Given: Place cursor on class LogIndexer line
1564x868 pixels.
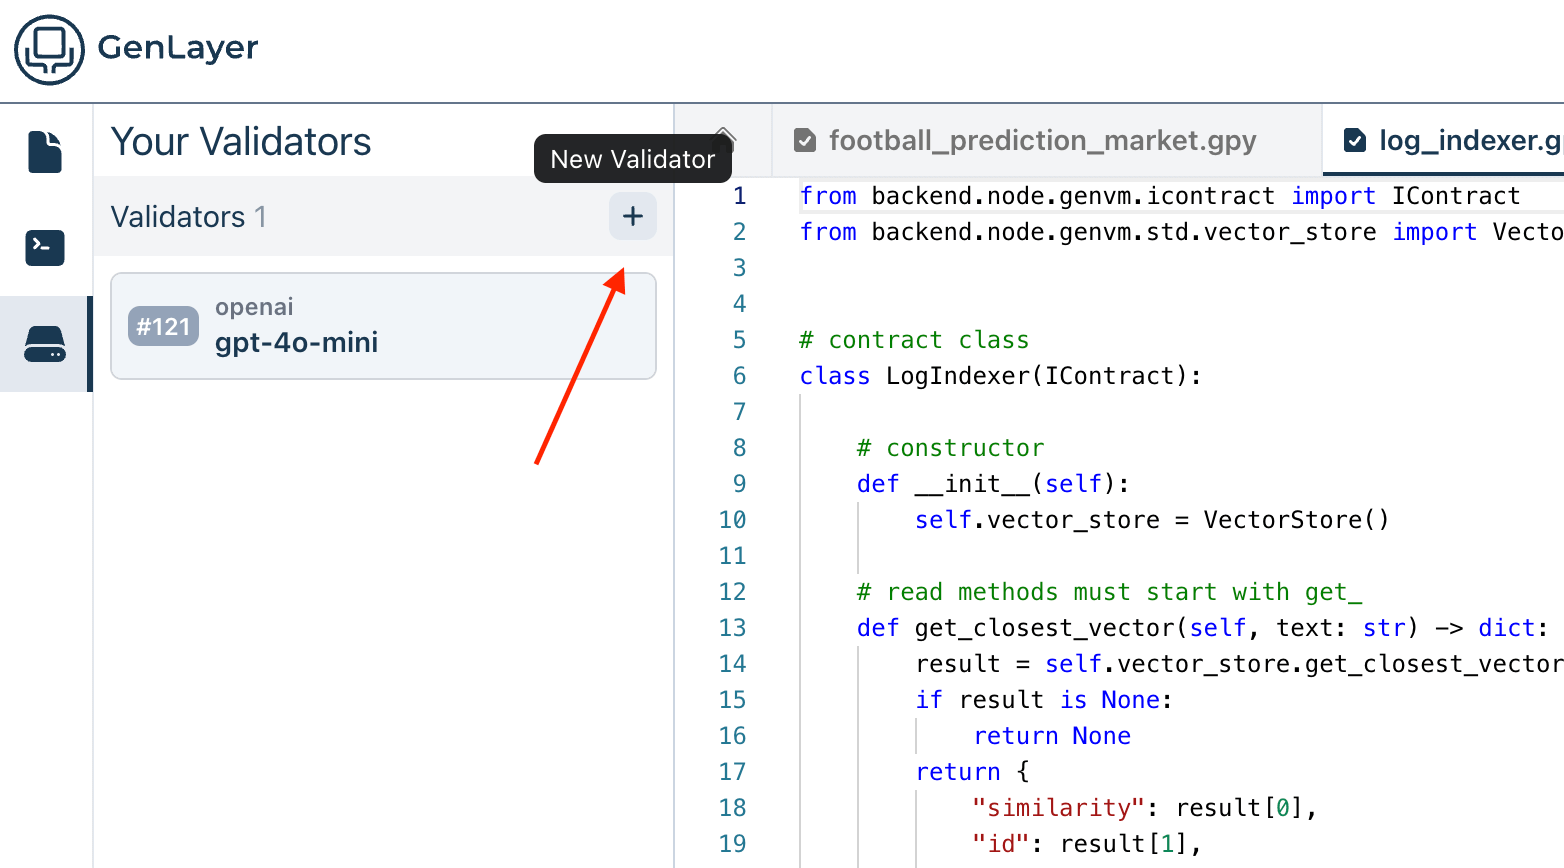Looking at the screenshot, I should (x=1000, y=376).
